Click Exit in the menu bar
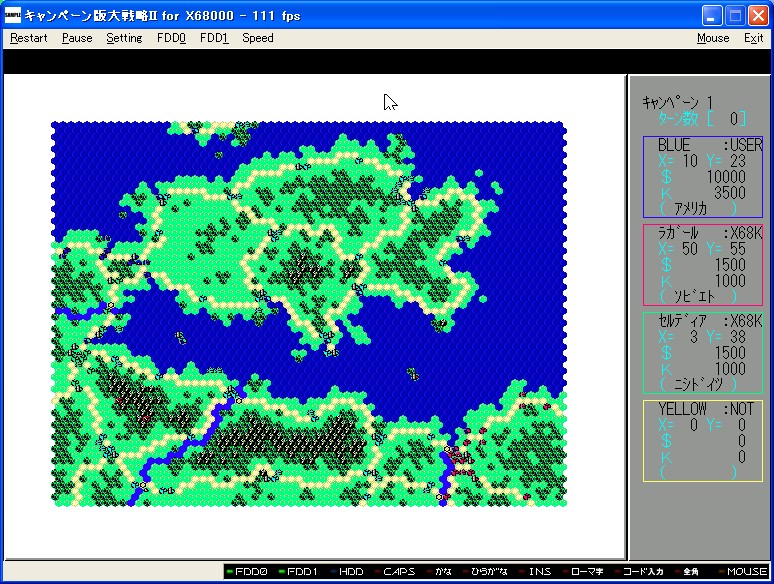 (x=754, y=38)
